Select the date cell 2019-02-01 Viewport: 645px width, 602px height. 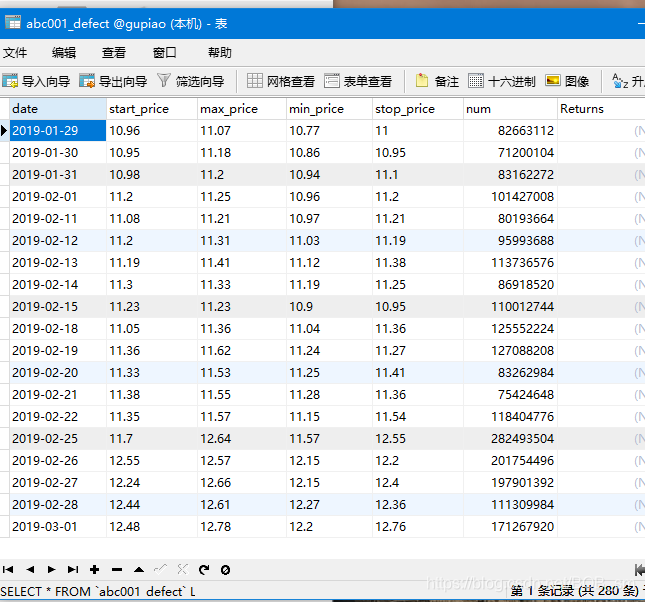58,196
